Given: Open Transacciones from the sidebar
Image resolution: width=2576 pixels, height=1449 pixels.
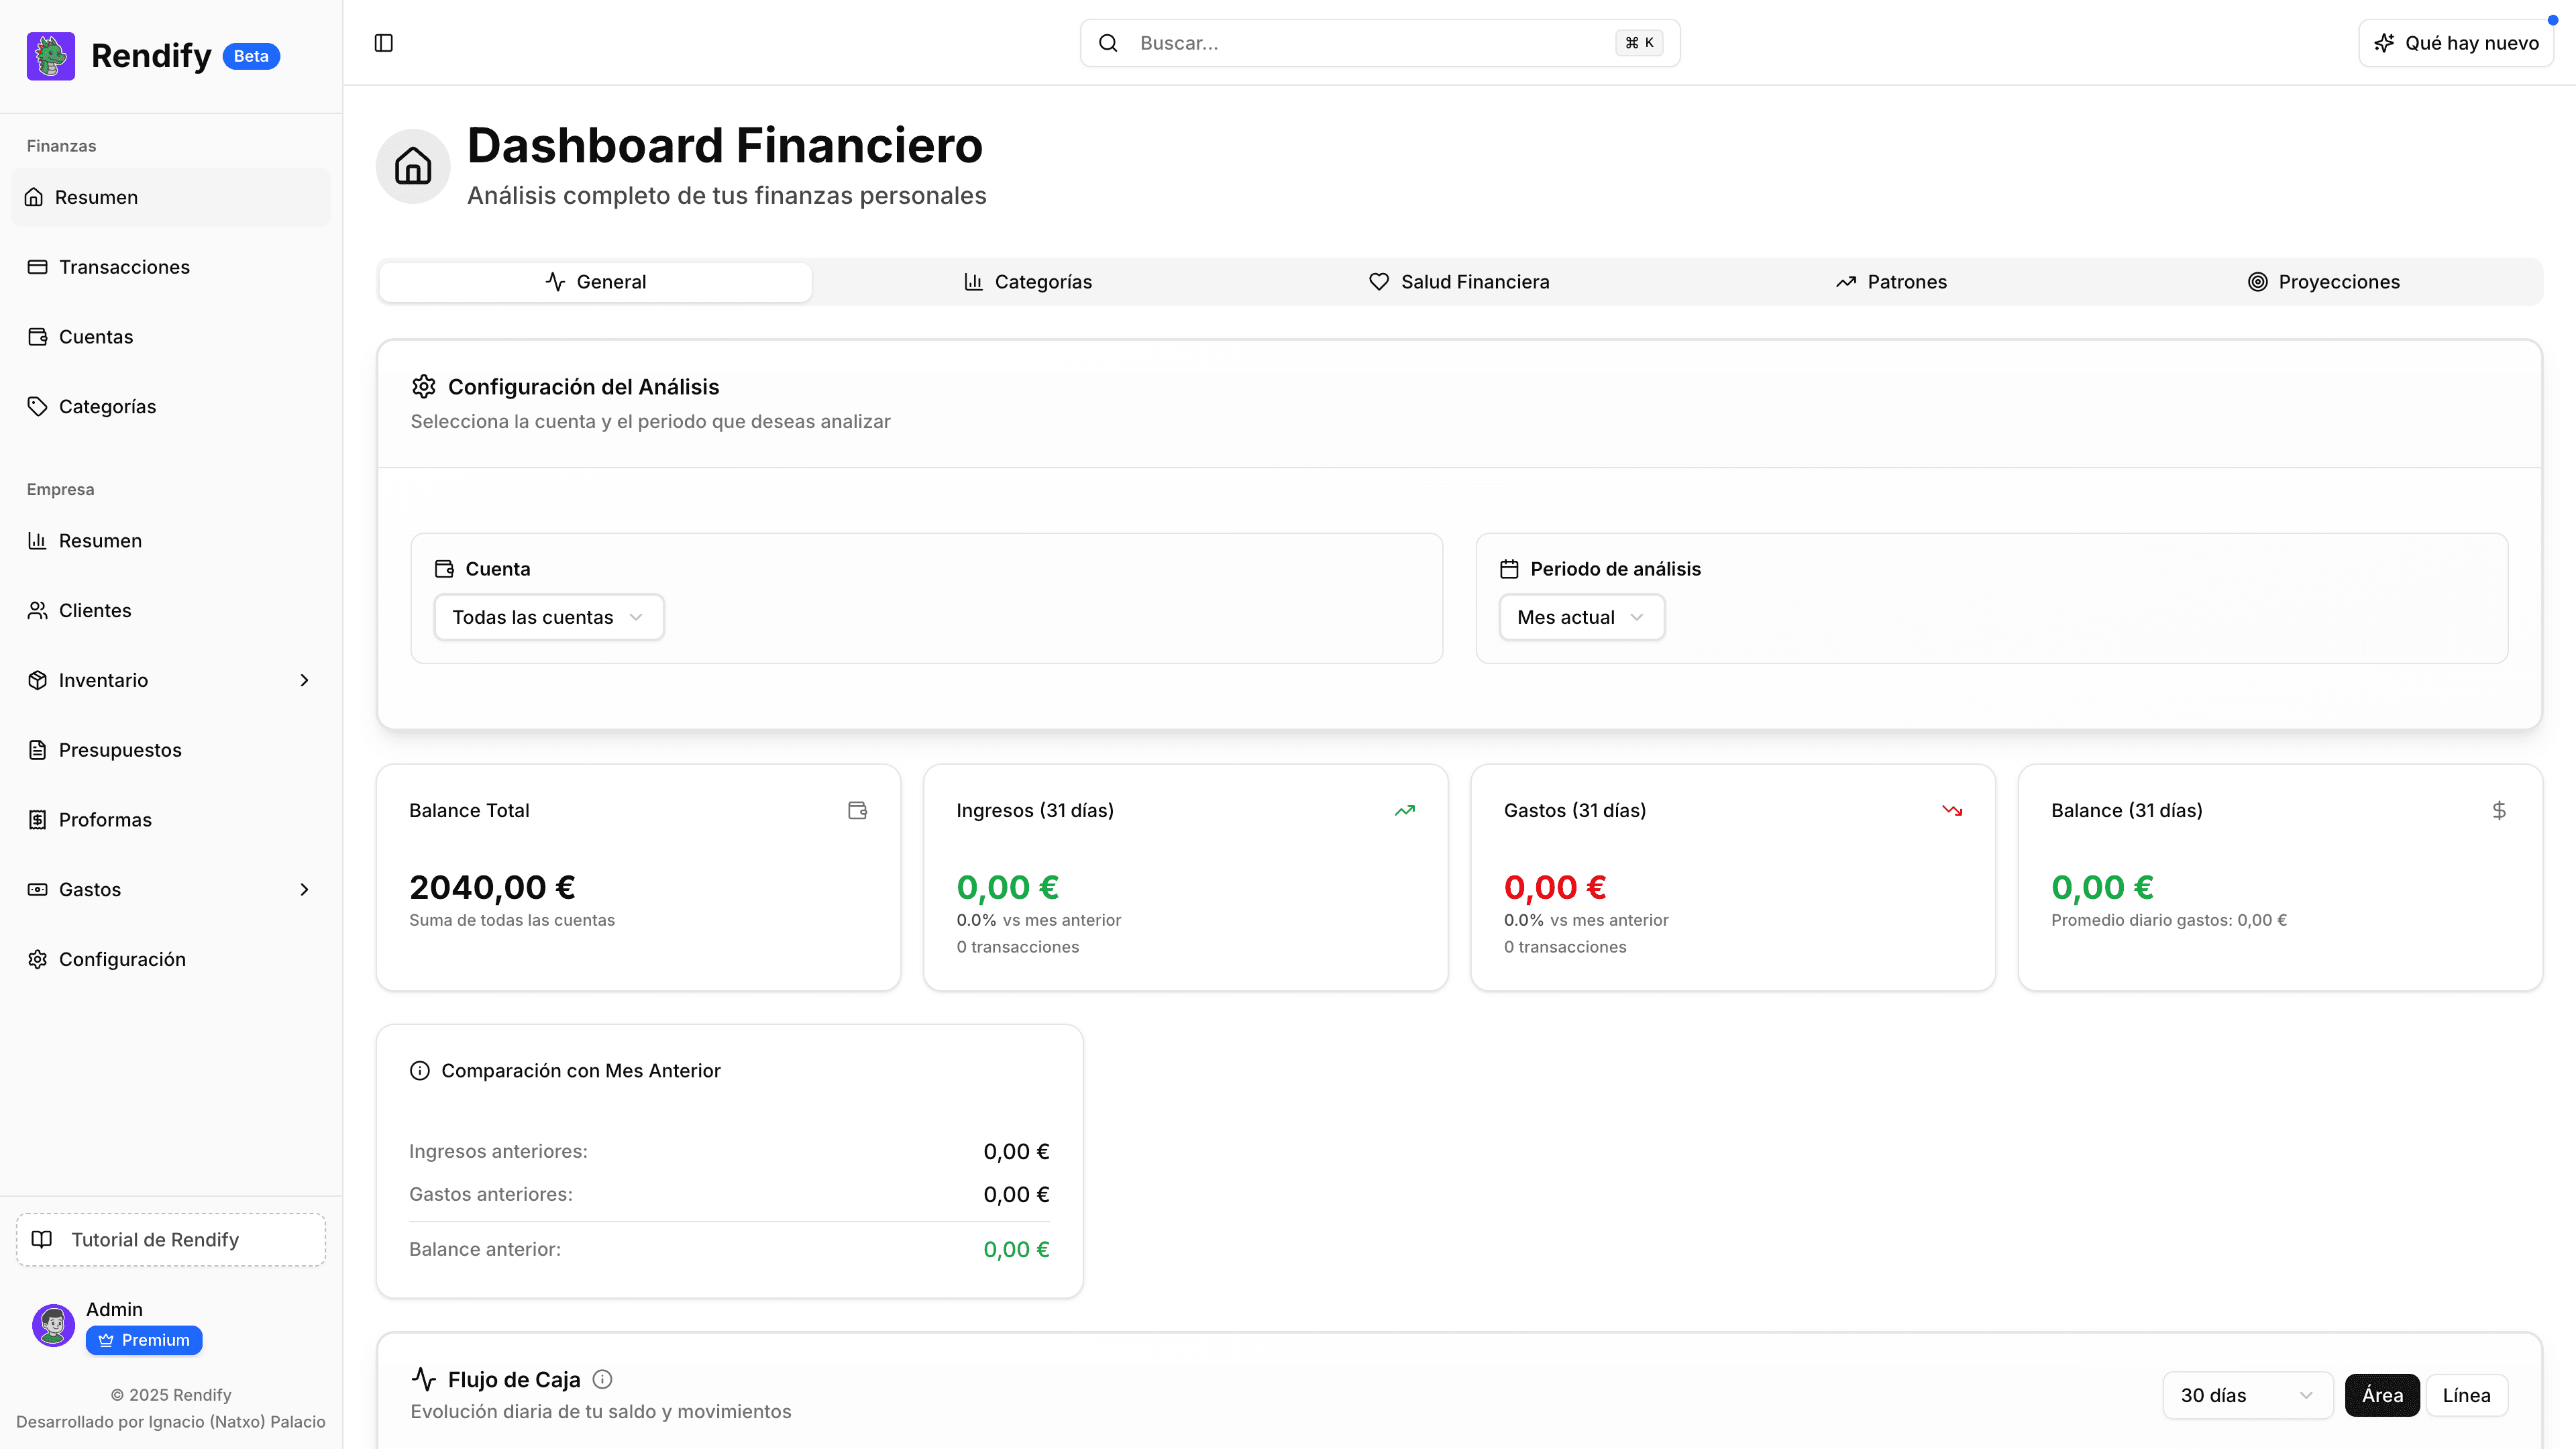Looking at the screenshot, I should pos(124,267).
